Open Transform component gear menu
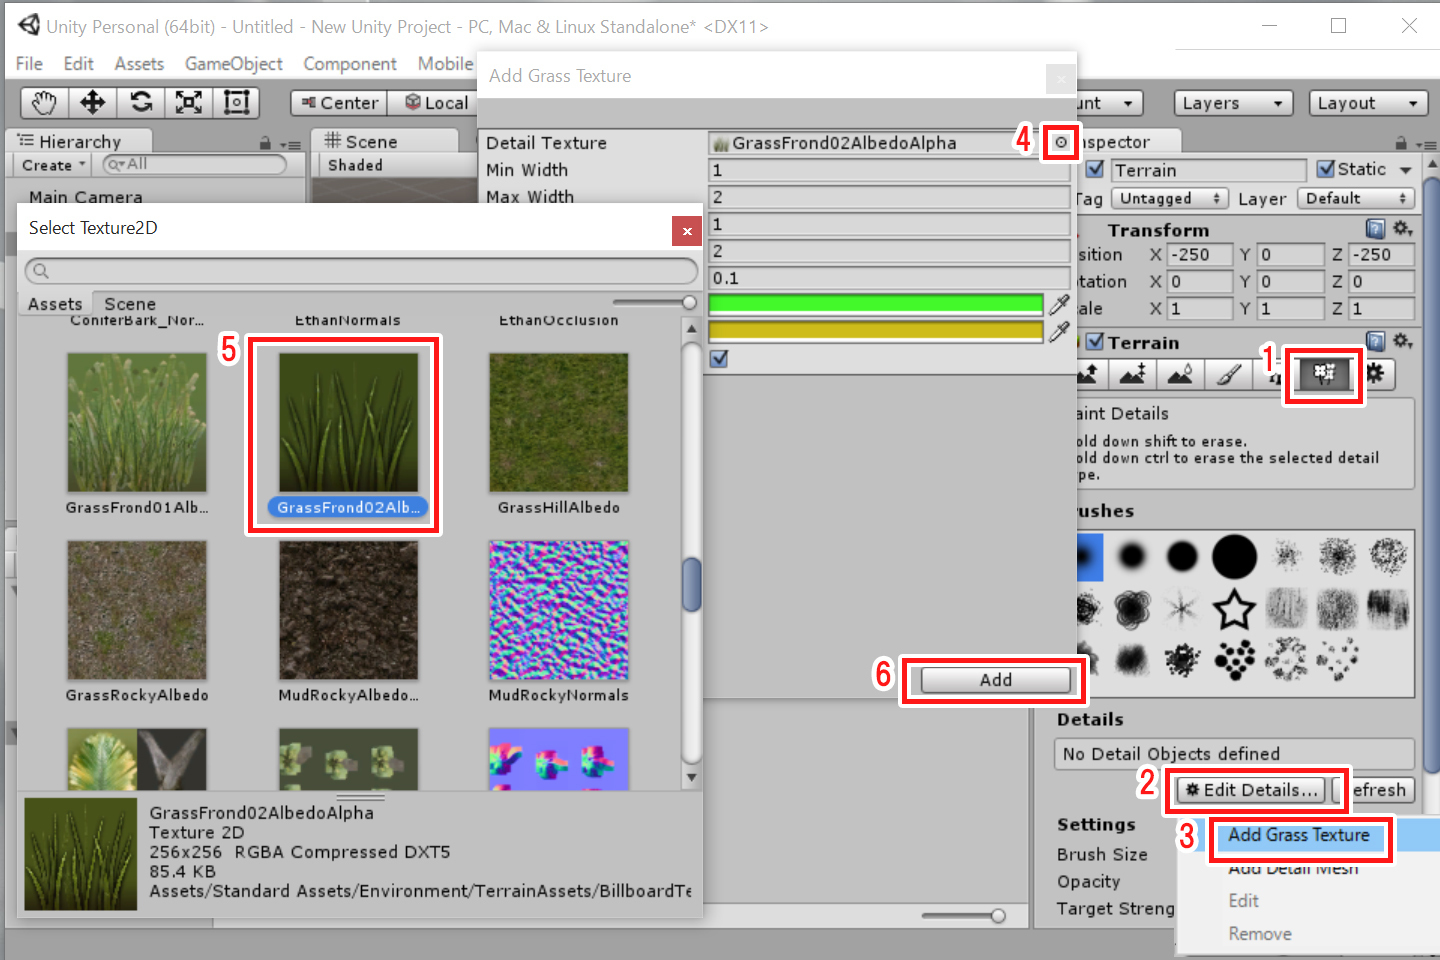 [1402, 229]
